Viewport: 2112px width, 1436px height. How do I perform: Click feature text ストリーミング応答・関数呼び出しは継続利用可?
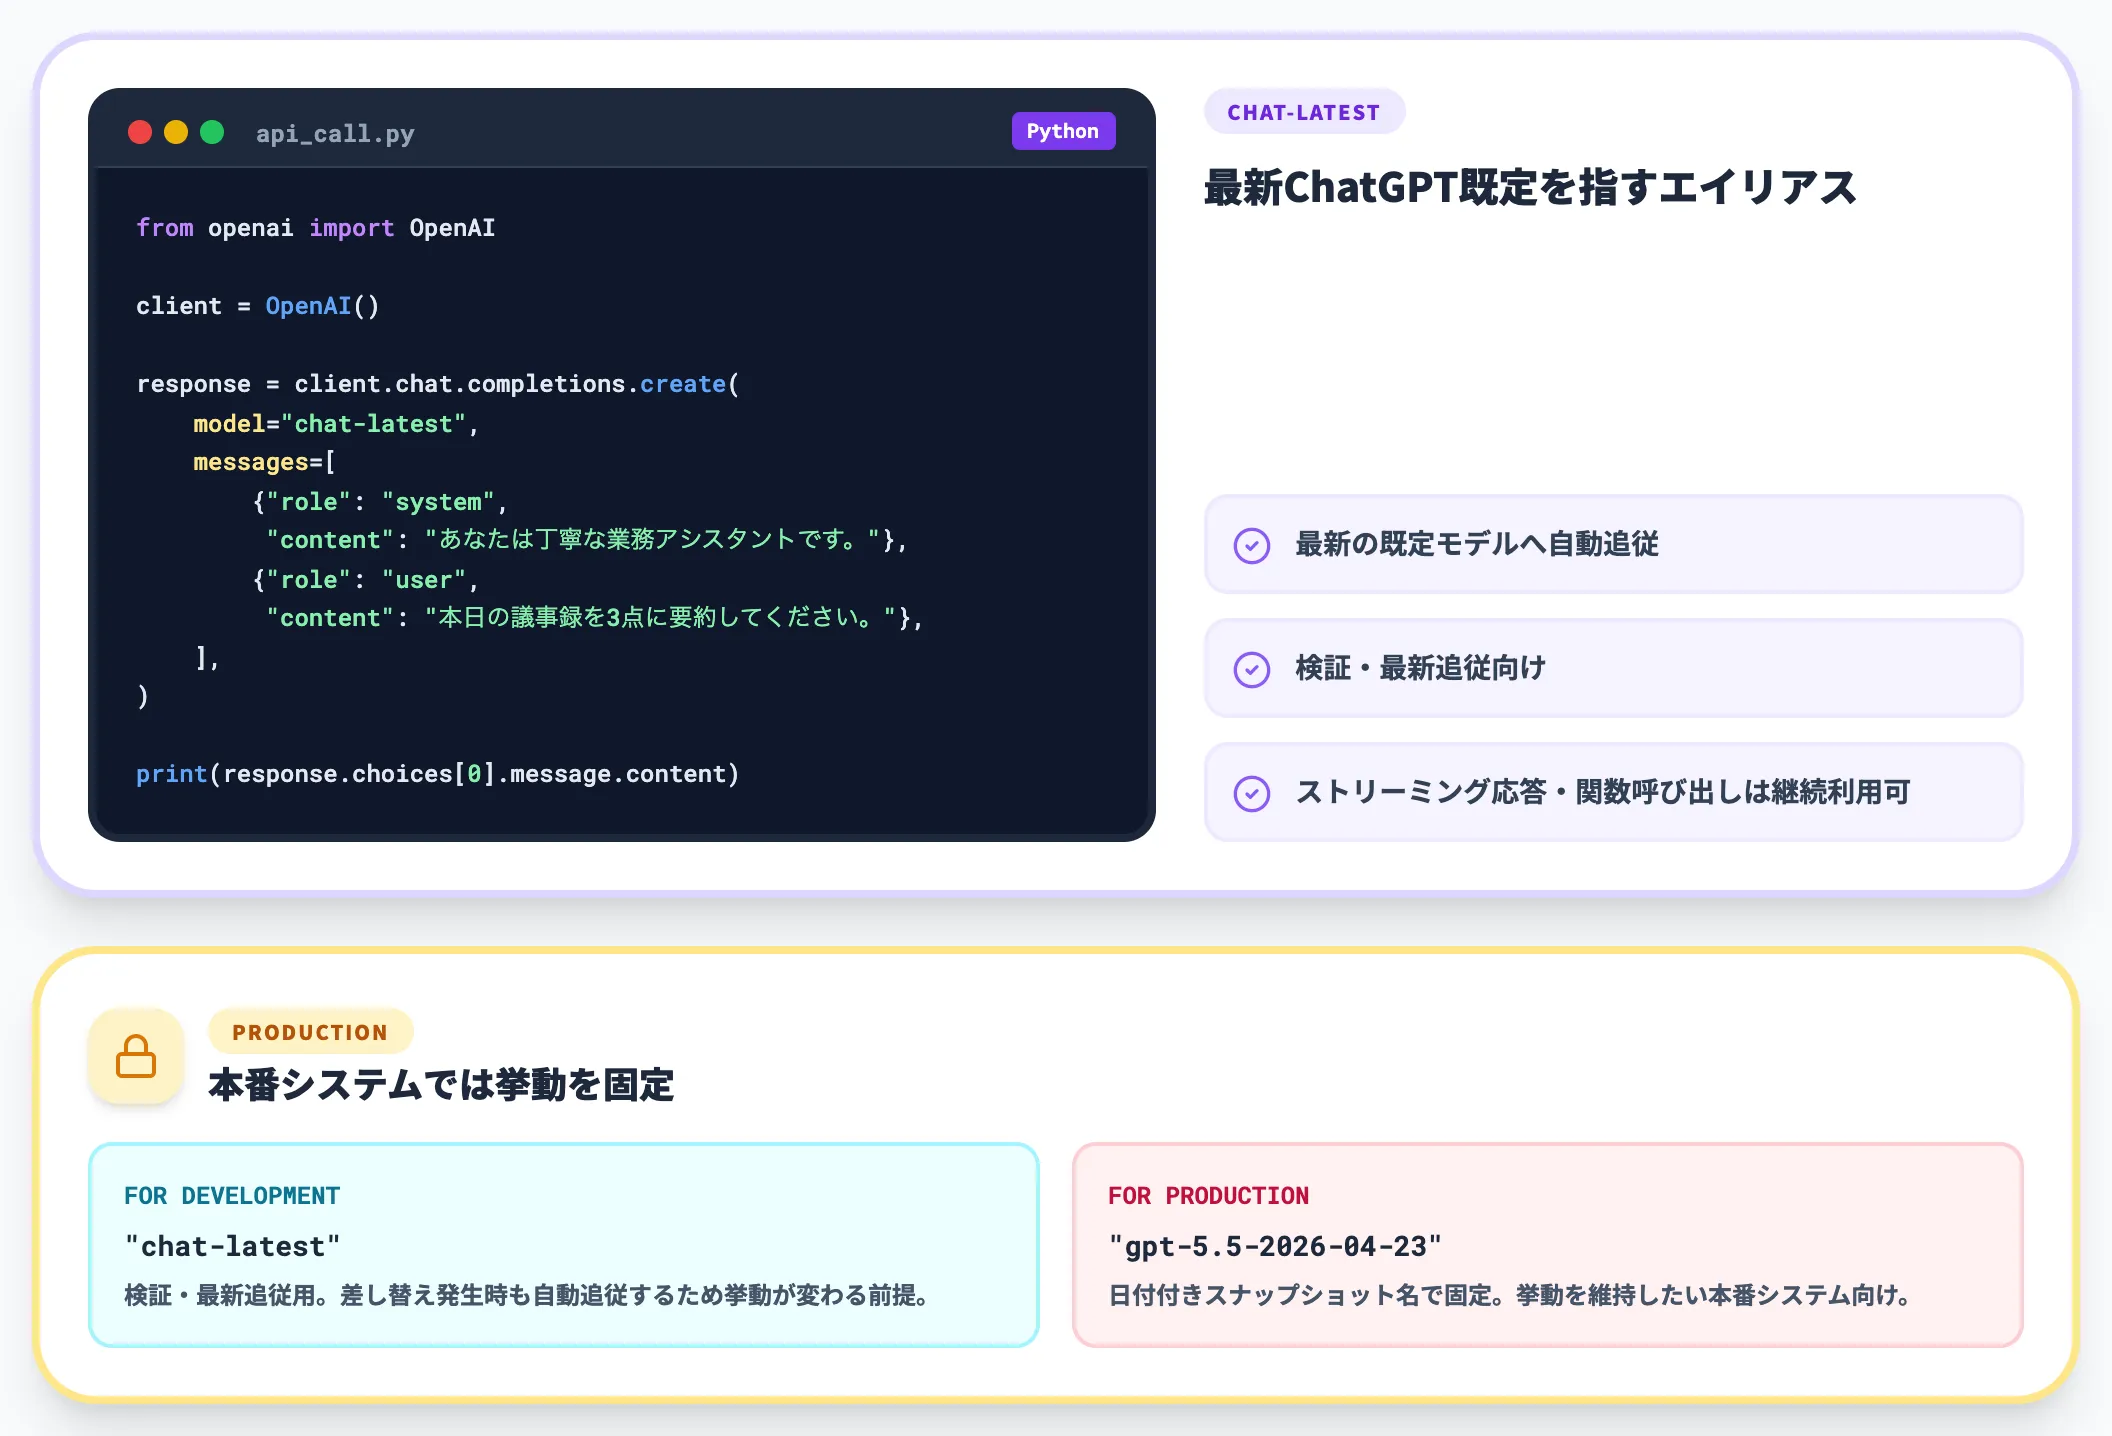[1603, 792]
